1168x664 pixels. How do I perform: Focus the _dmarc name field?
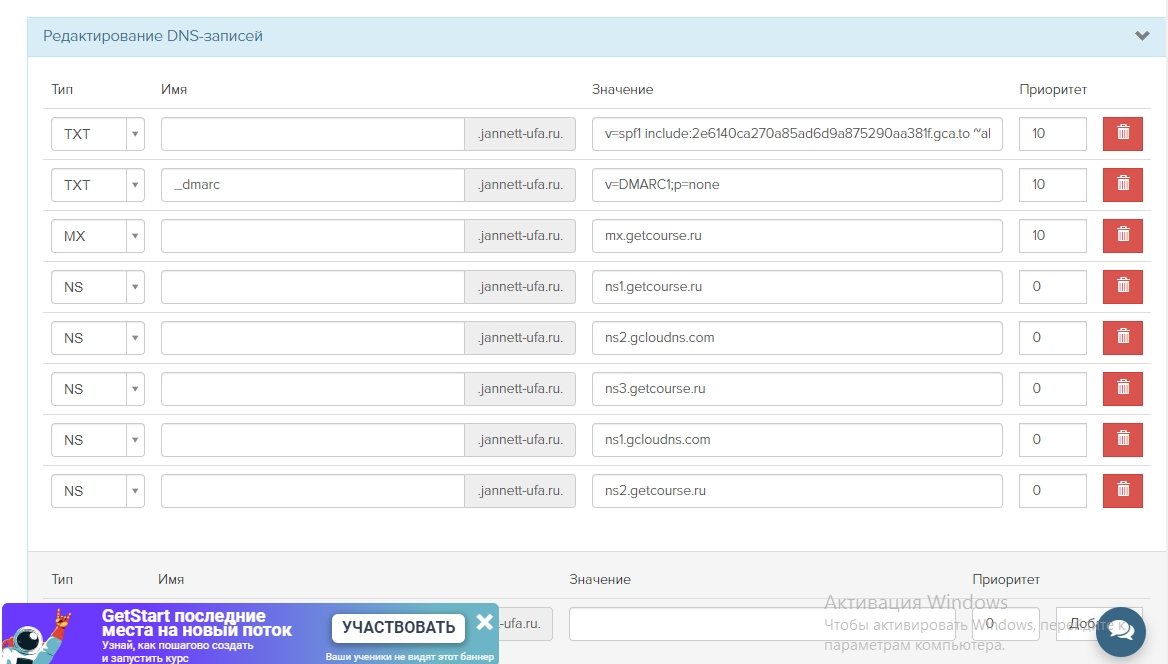[312, 185]
